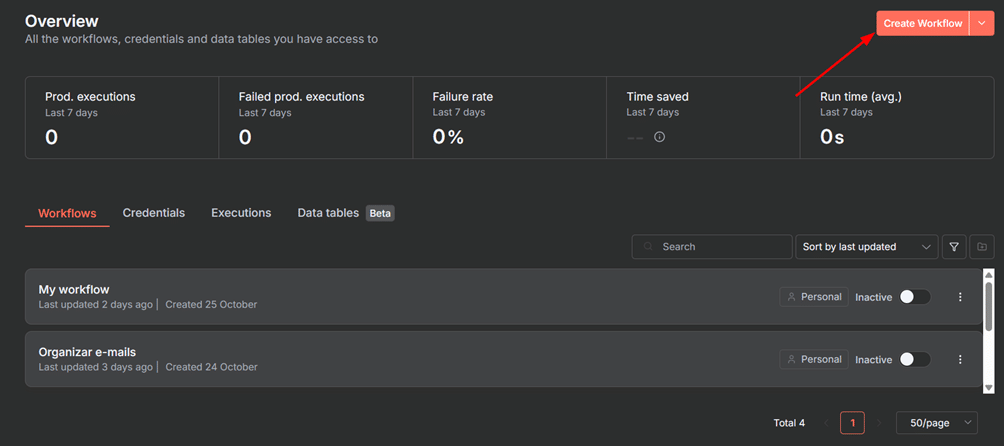
Task: Click the scrollbar up arrow
Action: coord(989,274)
